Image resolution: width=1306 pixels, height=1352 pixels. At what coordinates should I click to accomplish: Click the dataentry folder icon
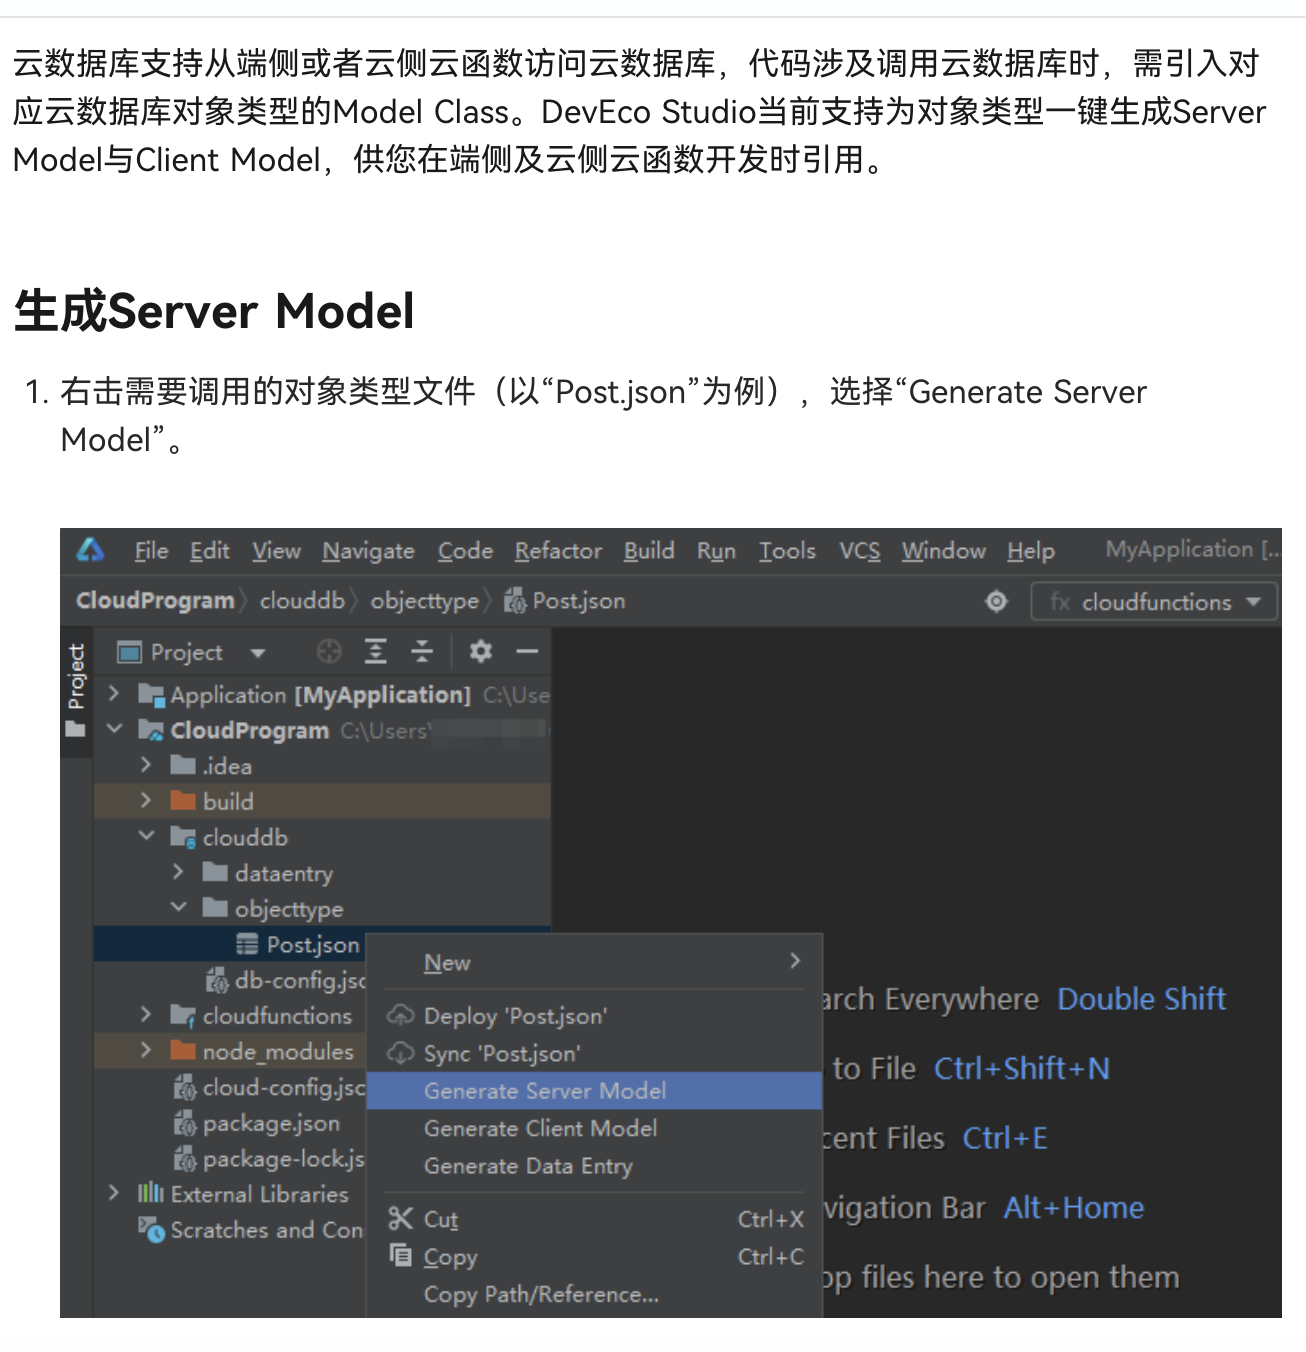coord(215,872)
